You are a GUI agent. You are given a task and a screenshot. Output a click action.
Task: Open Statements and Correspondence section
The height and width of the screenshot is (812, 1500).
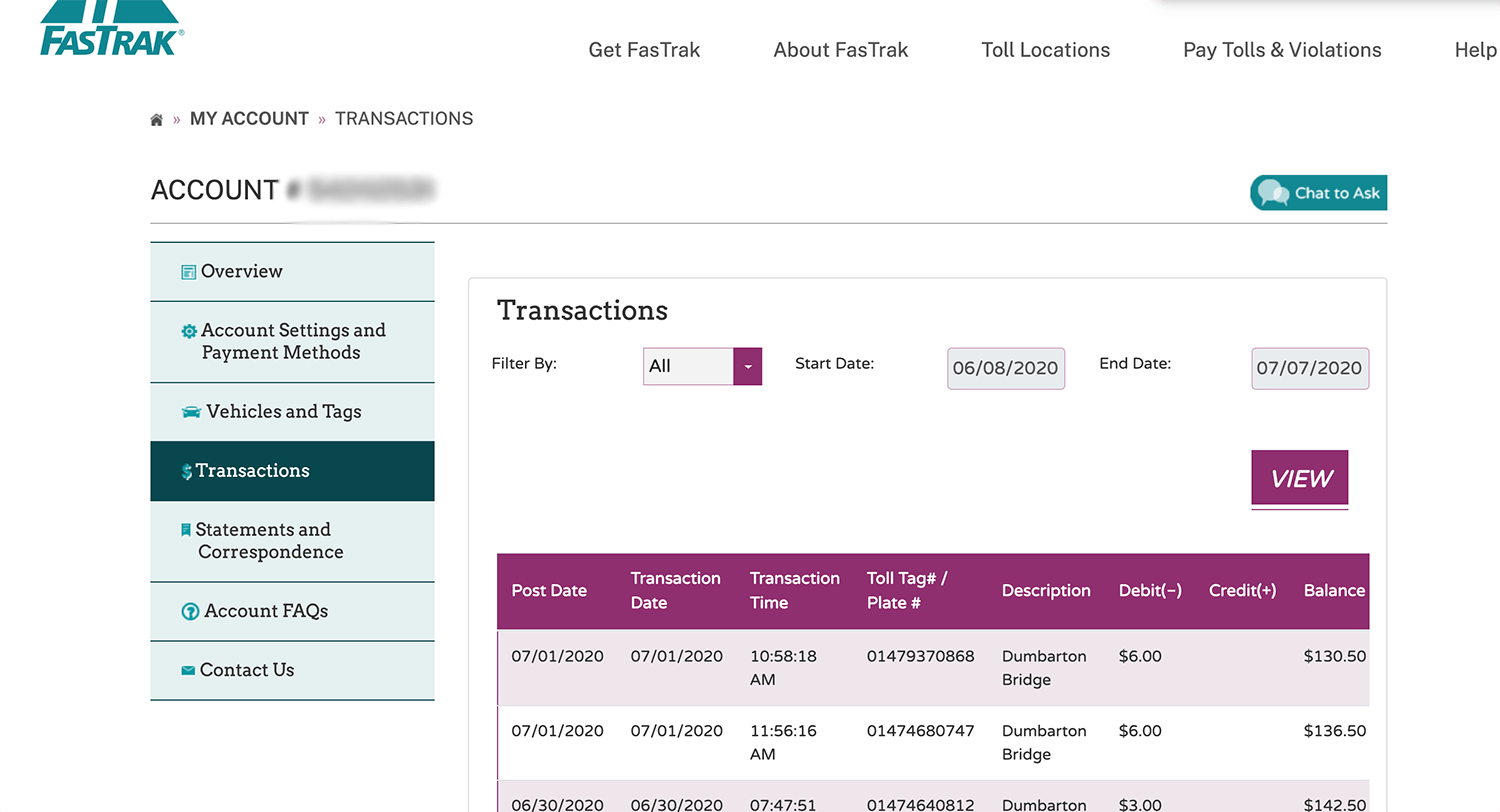292,541
